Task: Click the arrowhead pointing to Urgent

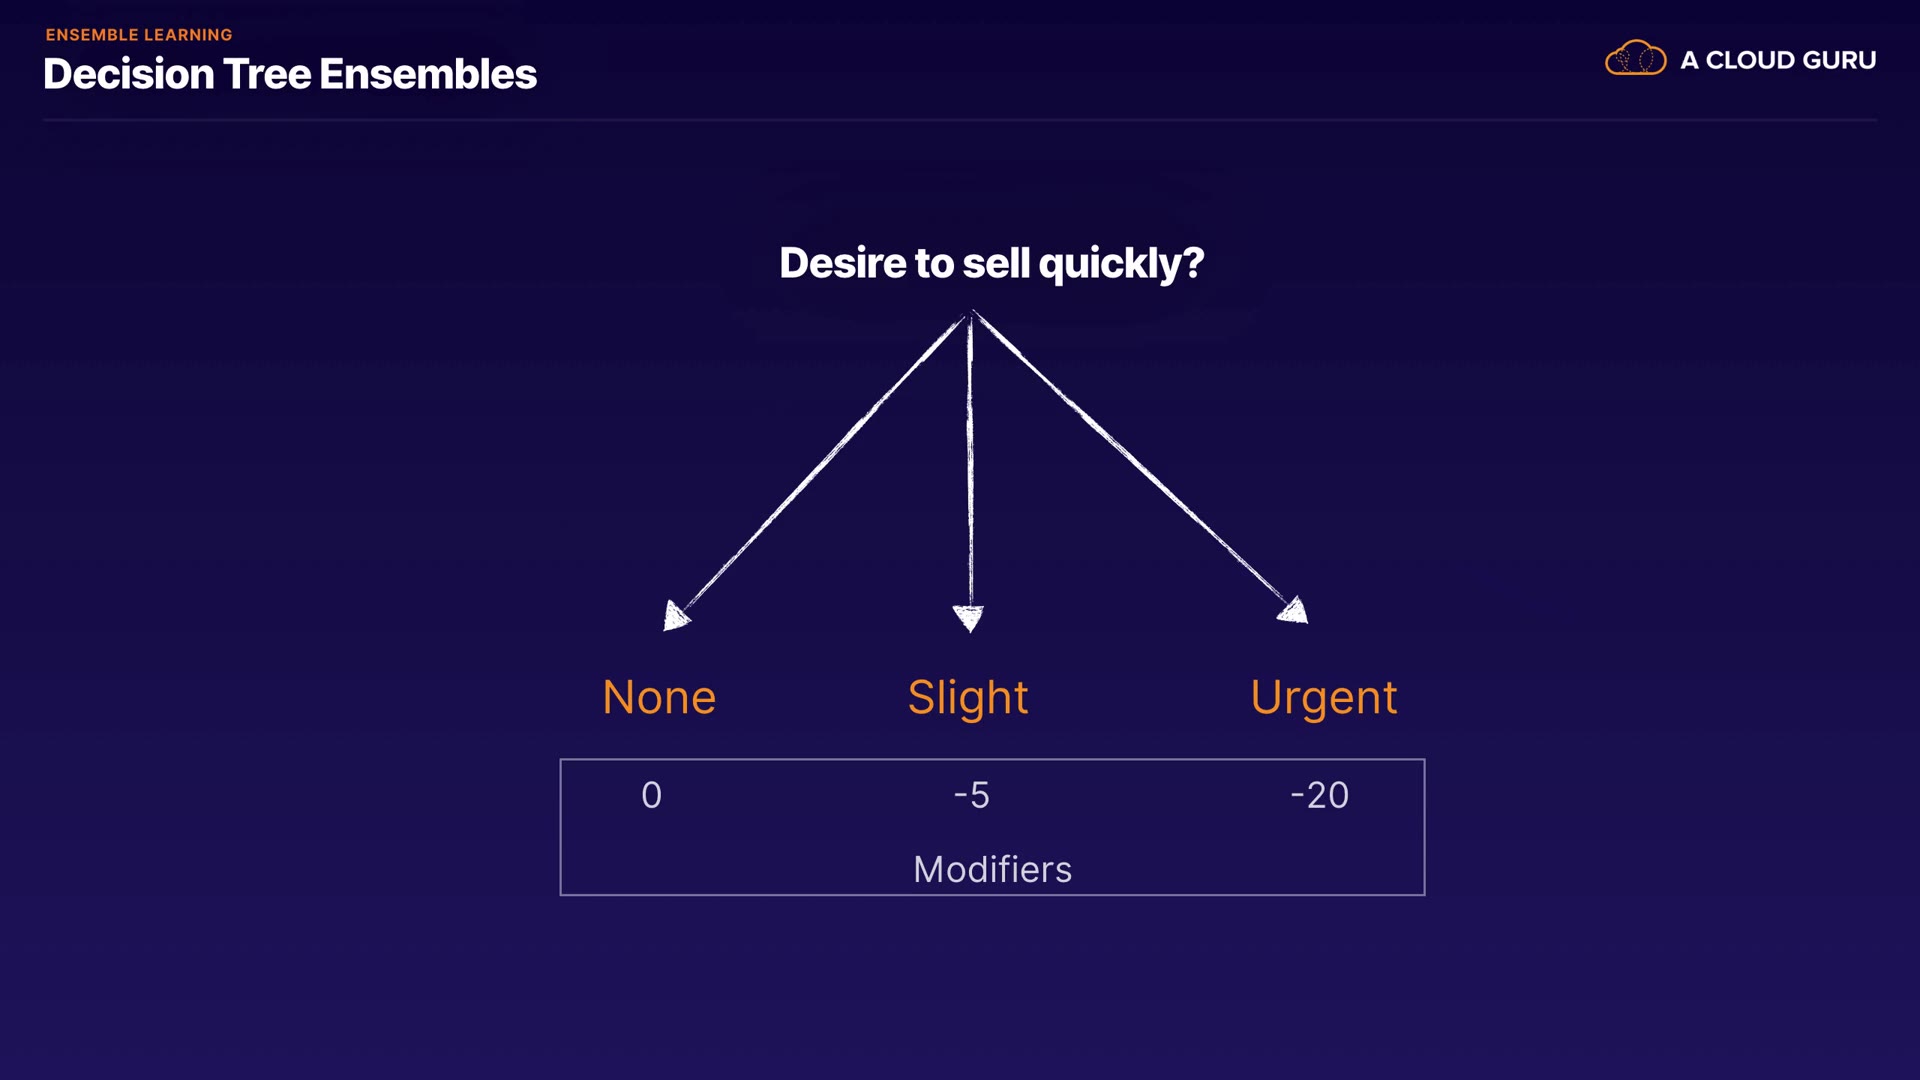Action: click(x=1294, y=610)
